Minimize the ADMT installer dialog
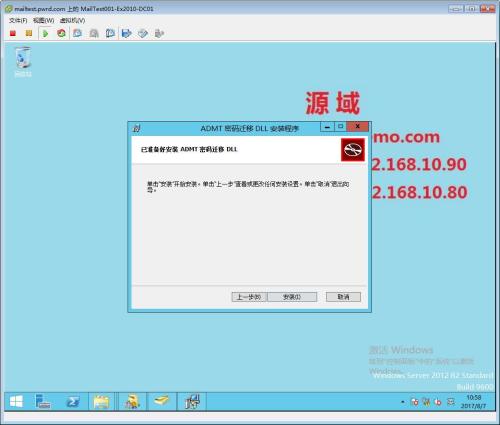Screen dimensions: 500x425 [x=327, y=127]
